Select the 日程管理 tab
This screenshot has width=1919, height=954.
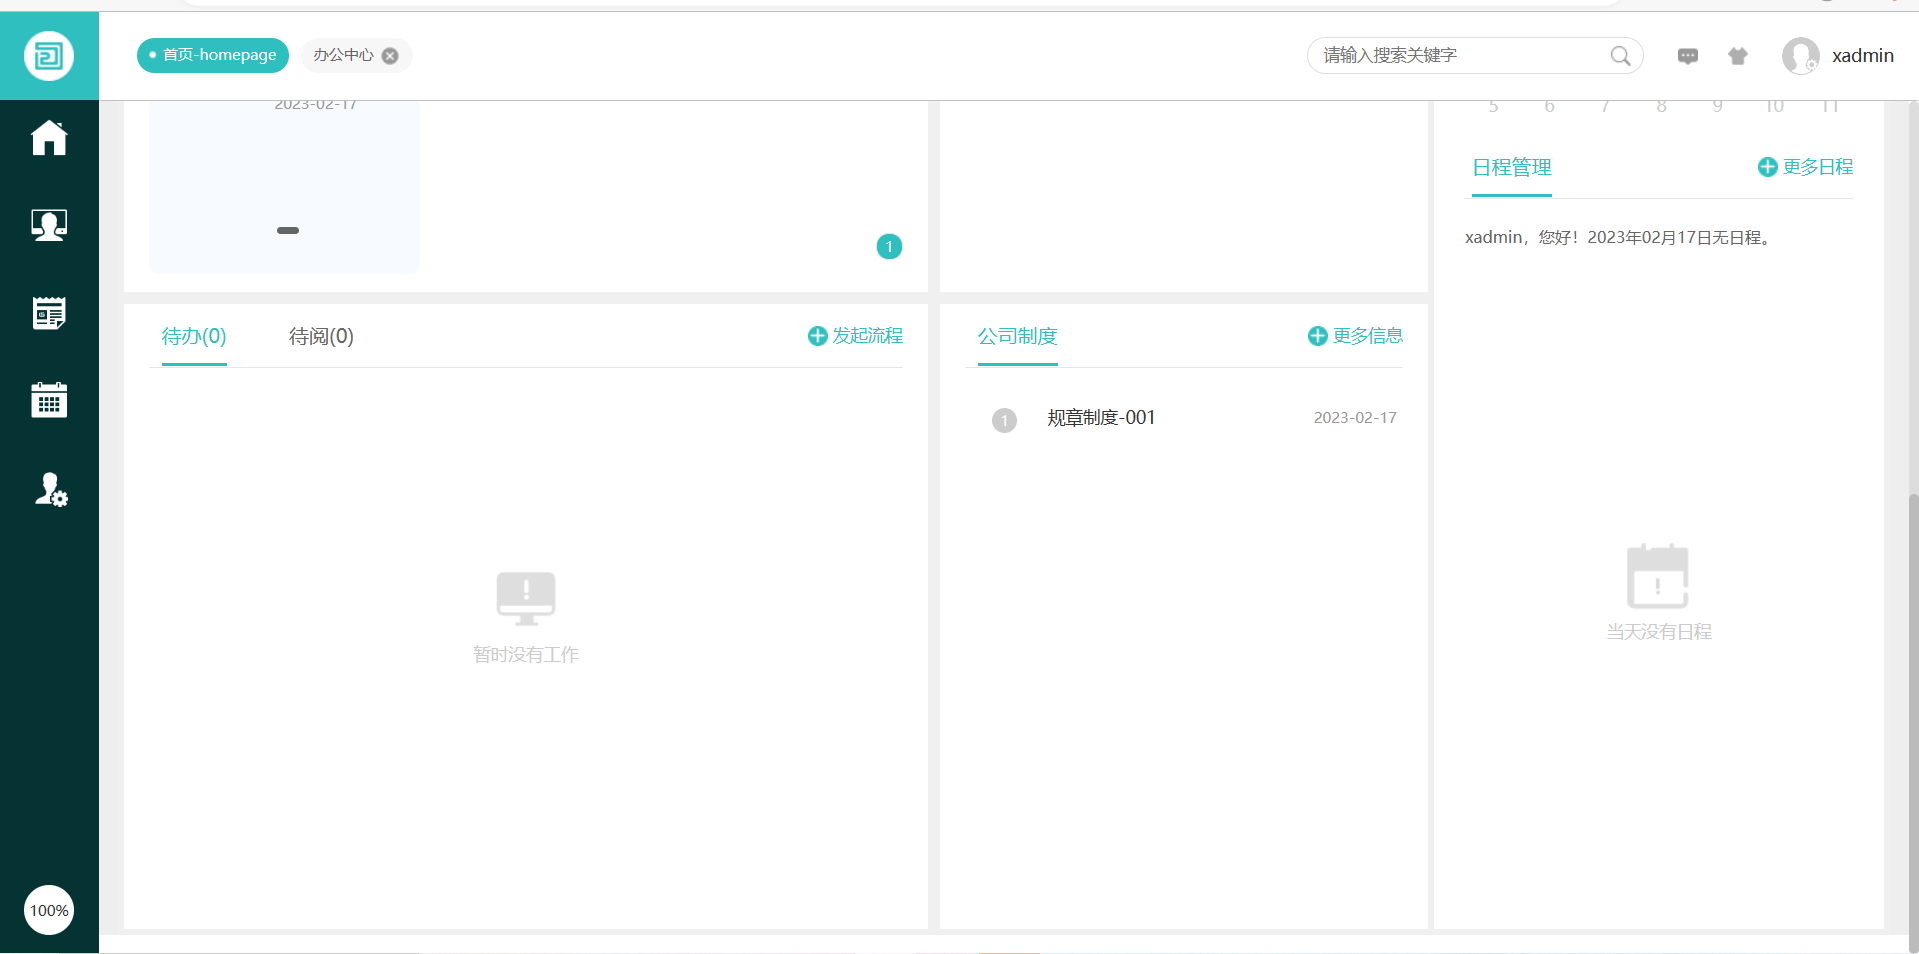click(1512, 167)
